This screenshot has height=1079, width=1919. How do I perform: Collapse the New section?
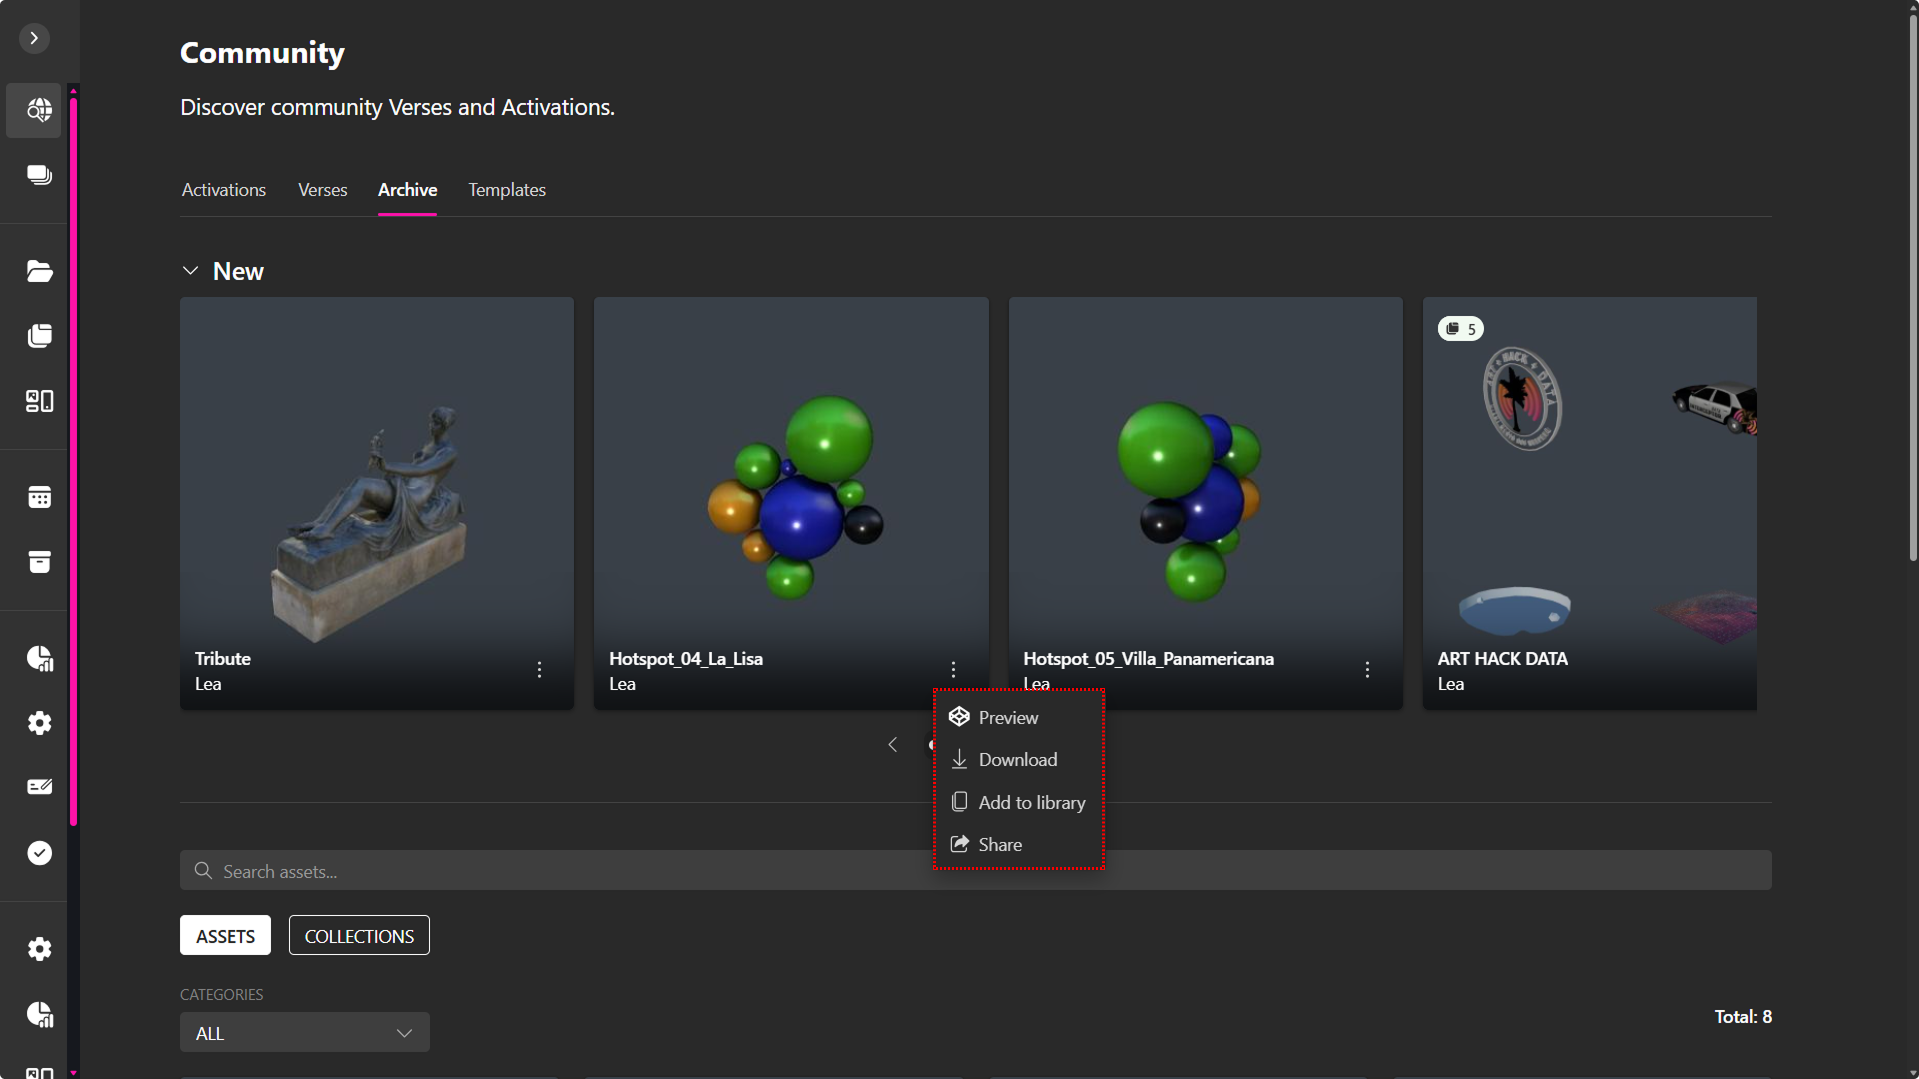[x=190, y=271]
